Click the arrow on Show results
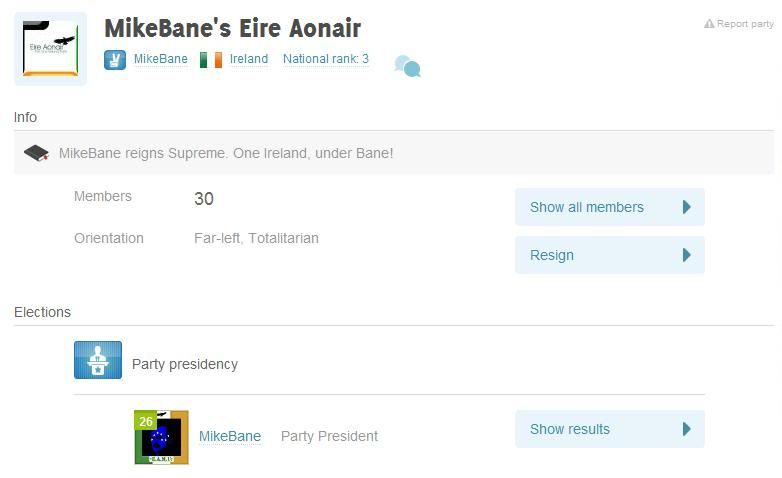This screenshot has width=782, height=478. 687,429
